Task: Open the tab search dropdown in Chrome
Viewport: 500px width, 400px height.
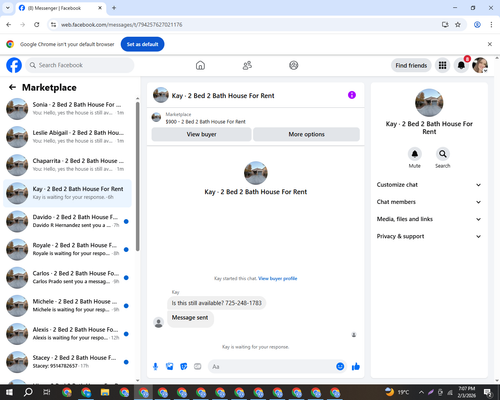Action: pos(8,8)
